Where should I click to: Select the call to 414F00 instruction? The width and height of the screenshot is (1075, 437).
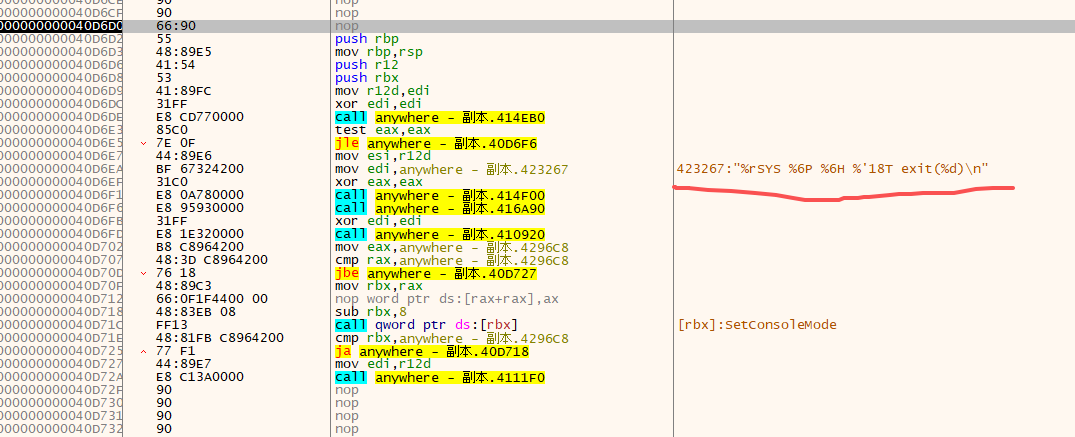[440, 195]
